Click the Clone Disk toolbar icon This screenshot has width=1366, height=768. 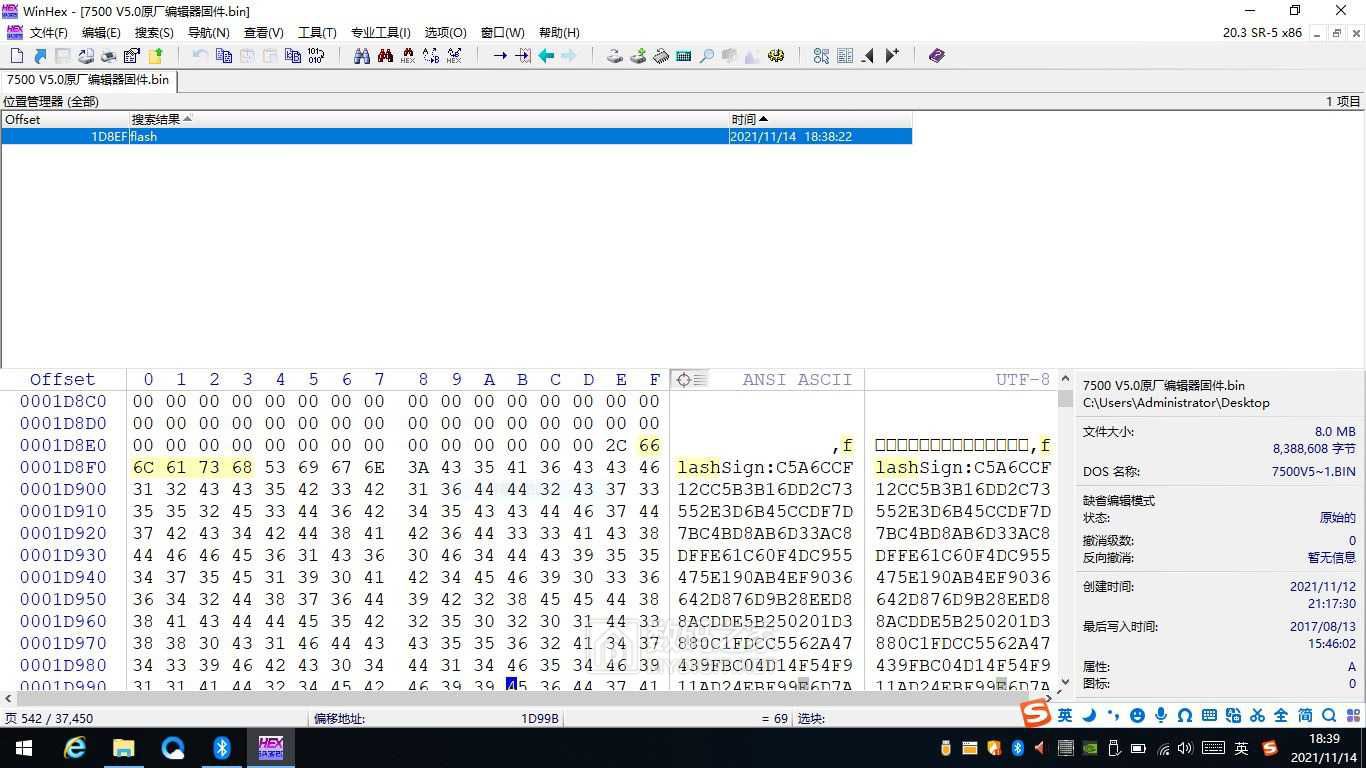[x=638, y=56]
